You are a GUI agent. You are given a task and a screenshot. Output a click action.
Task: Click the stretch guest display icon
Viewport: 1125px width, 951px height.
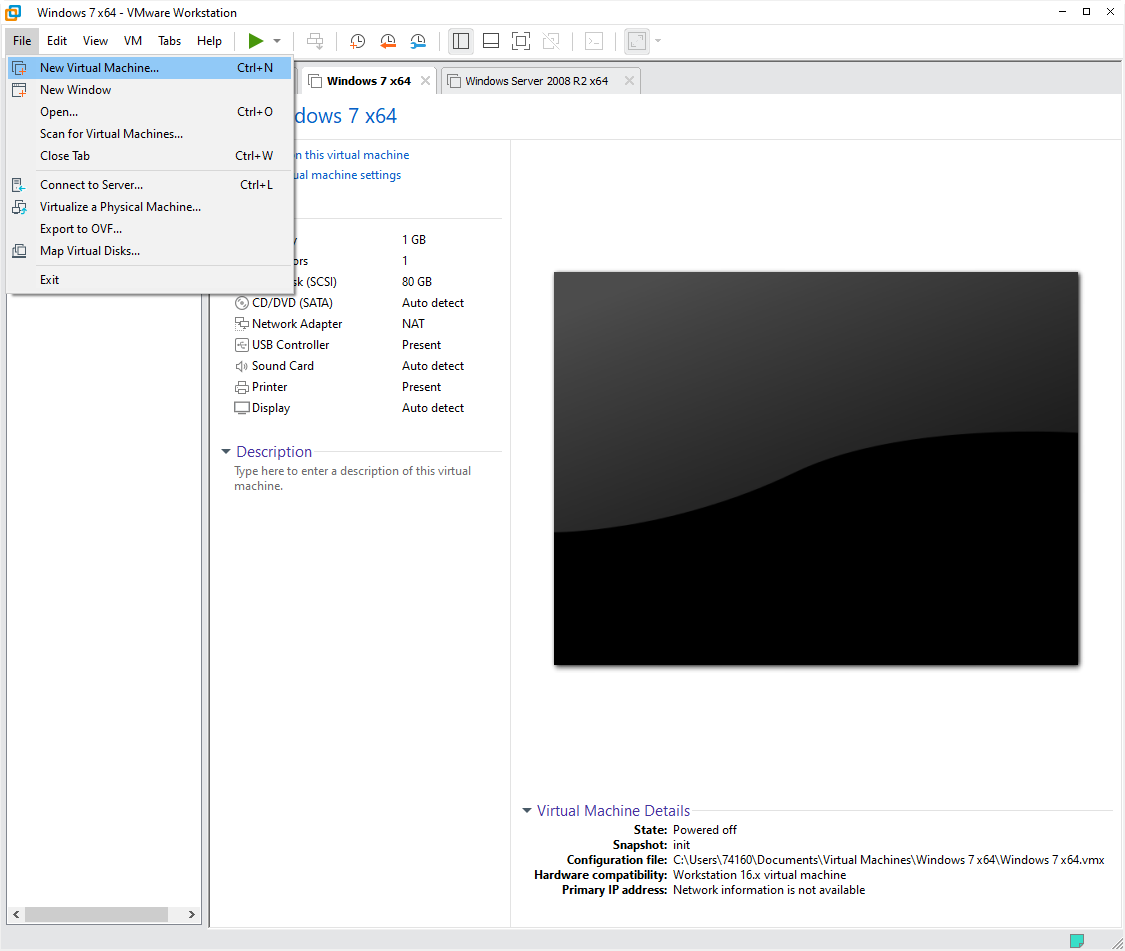(637, 41)
